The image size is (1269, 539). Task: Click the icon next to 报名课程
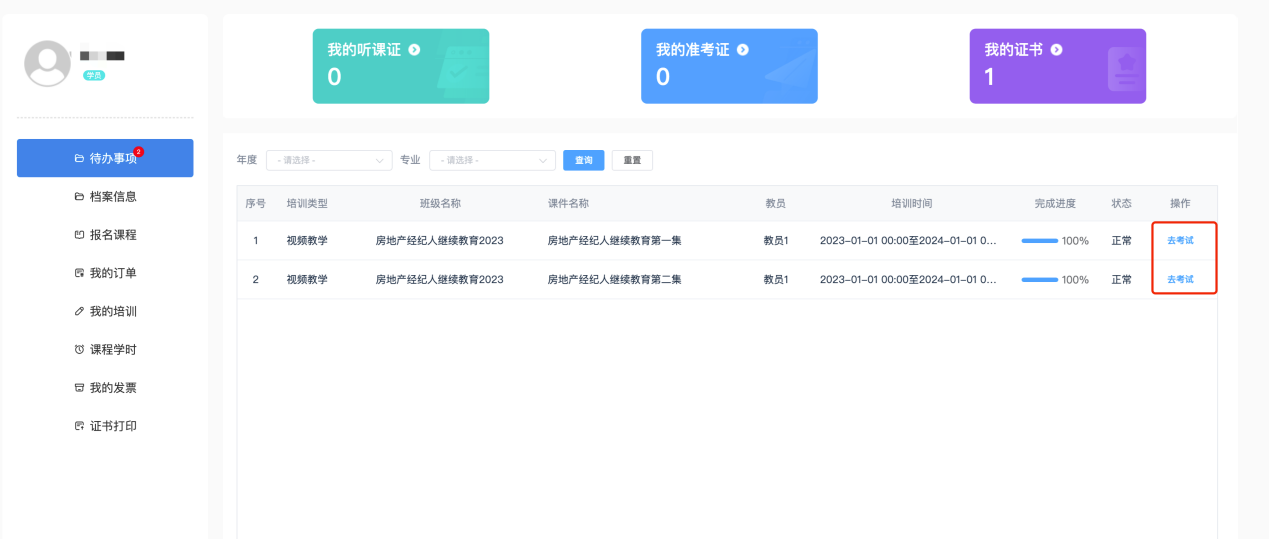point(79,235)
